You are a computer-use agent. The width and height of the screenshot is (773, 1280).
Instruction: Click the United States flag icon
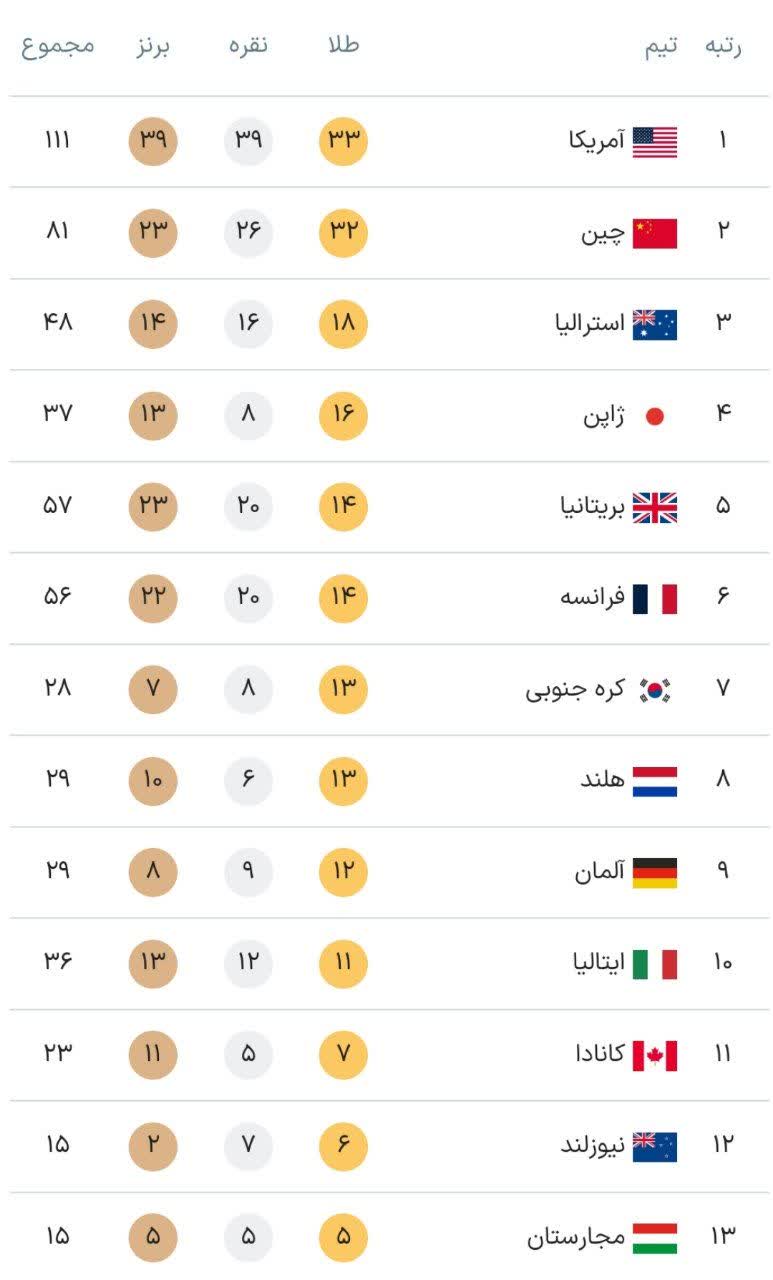654,141
